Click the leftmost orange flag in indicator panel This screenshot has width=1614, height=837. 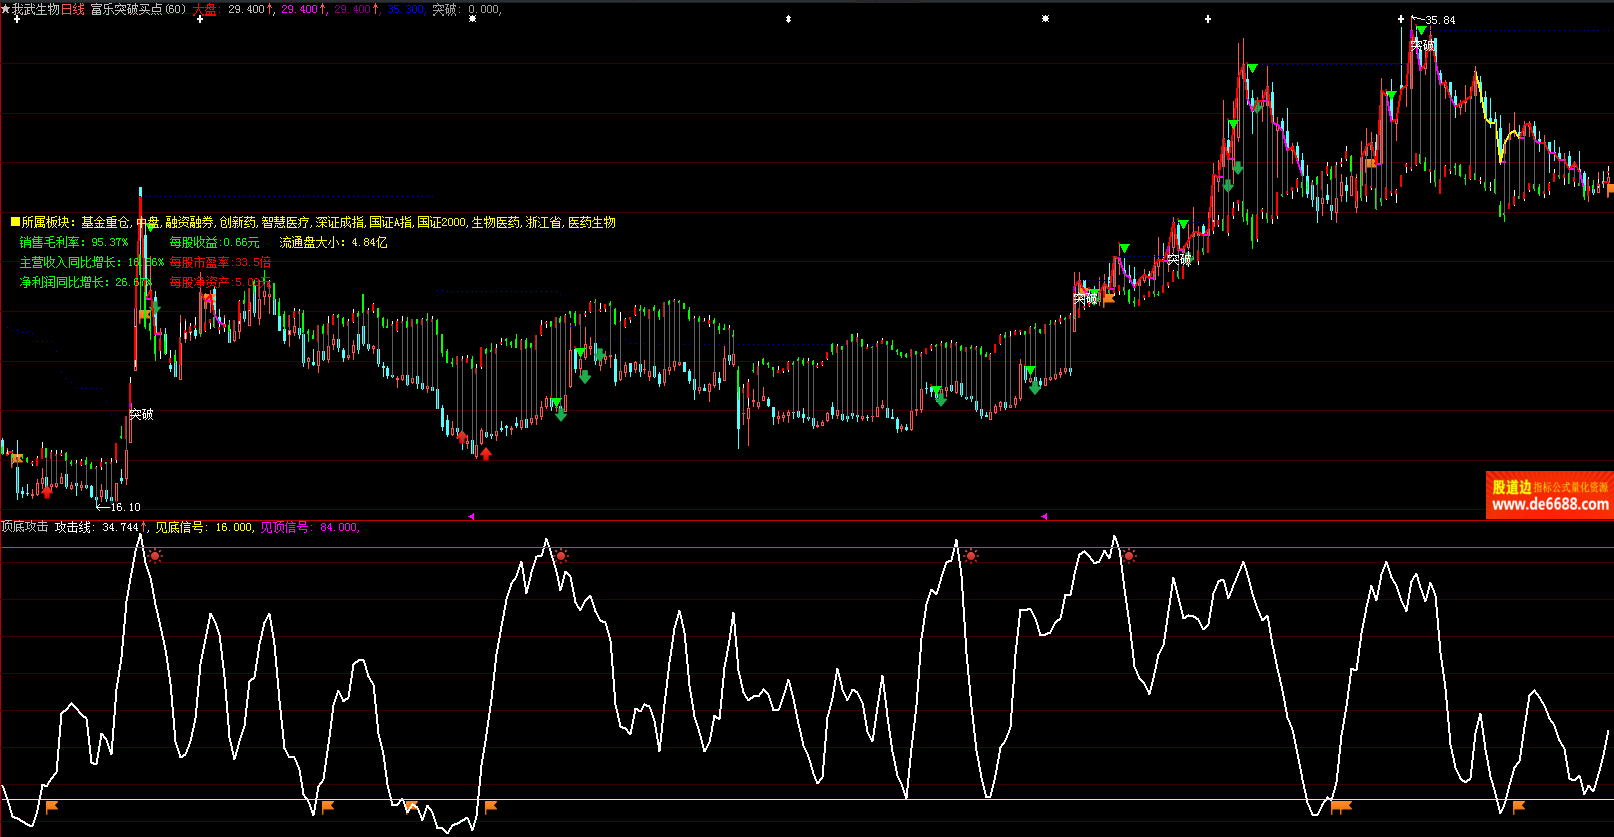pyautogui.click(x=52, y=806)
